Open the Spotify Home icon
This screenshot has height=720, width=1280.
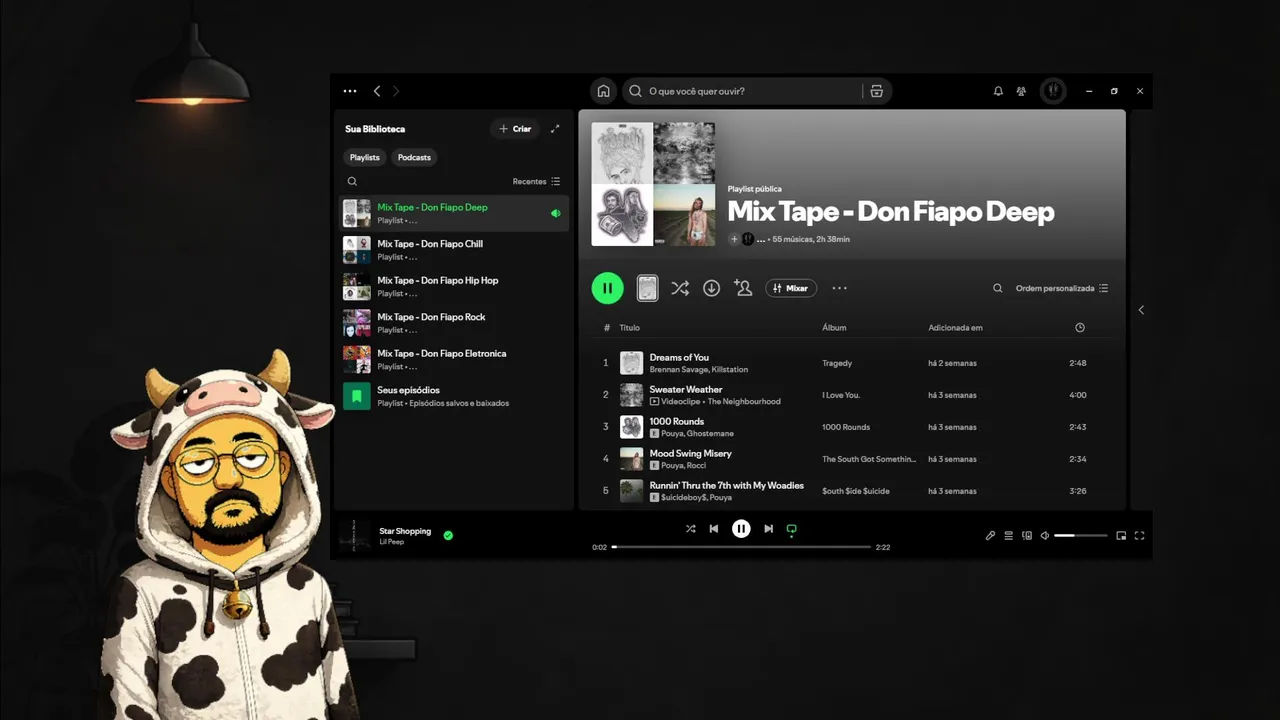click(603, 91)
